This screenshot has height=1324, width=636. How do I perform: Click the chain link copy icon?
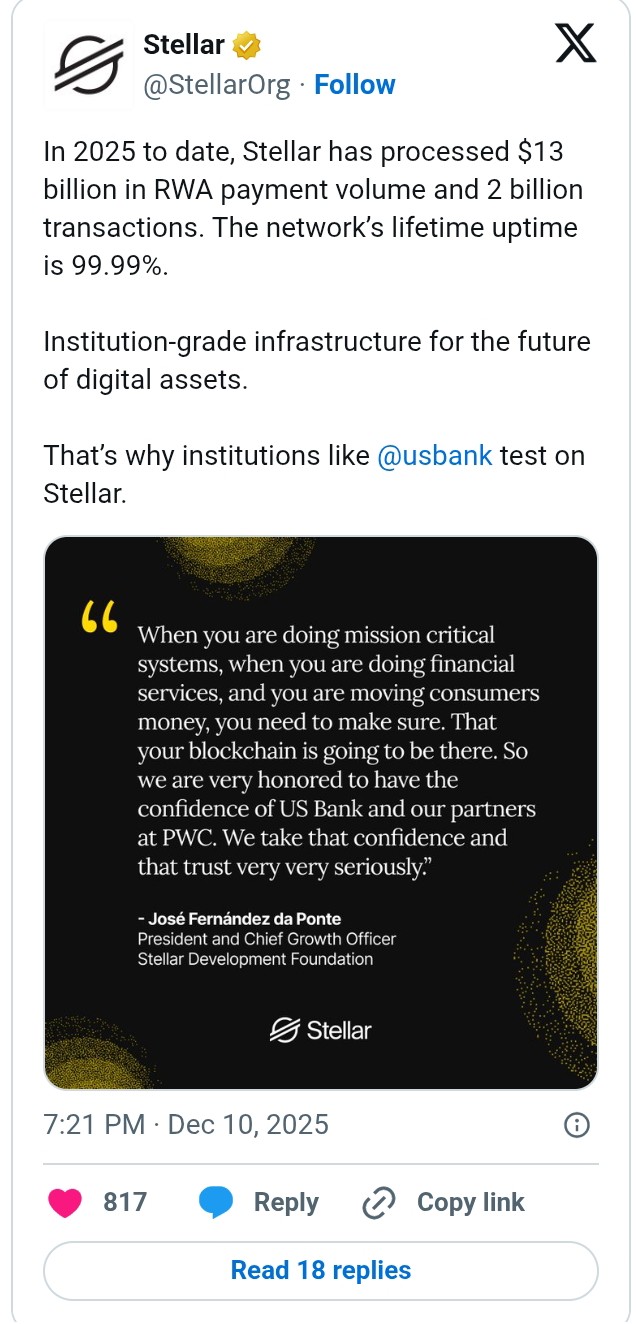(378, 1203)
